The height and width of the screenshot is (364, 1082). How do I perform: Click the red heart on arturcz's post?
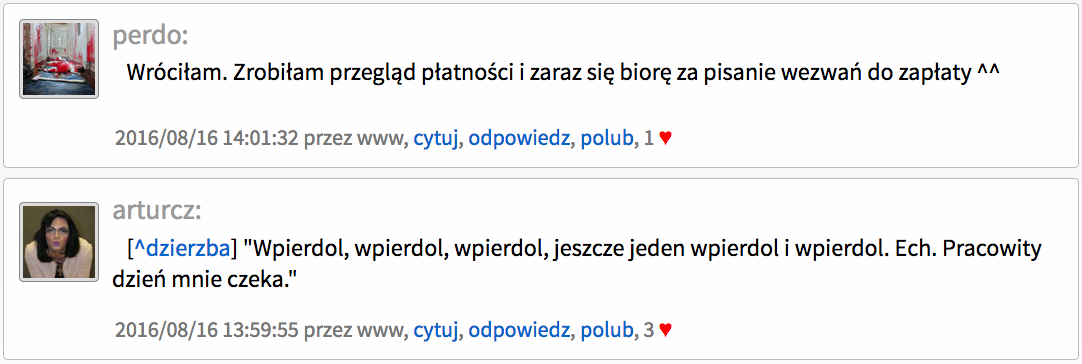pyautogui.click(x=665, y=330)
